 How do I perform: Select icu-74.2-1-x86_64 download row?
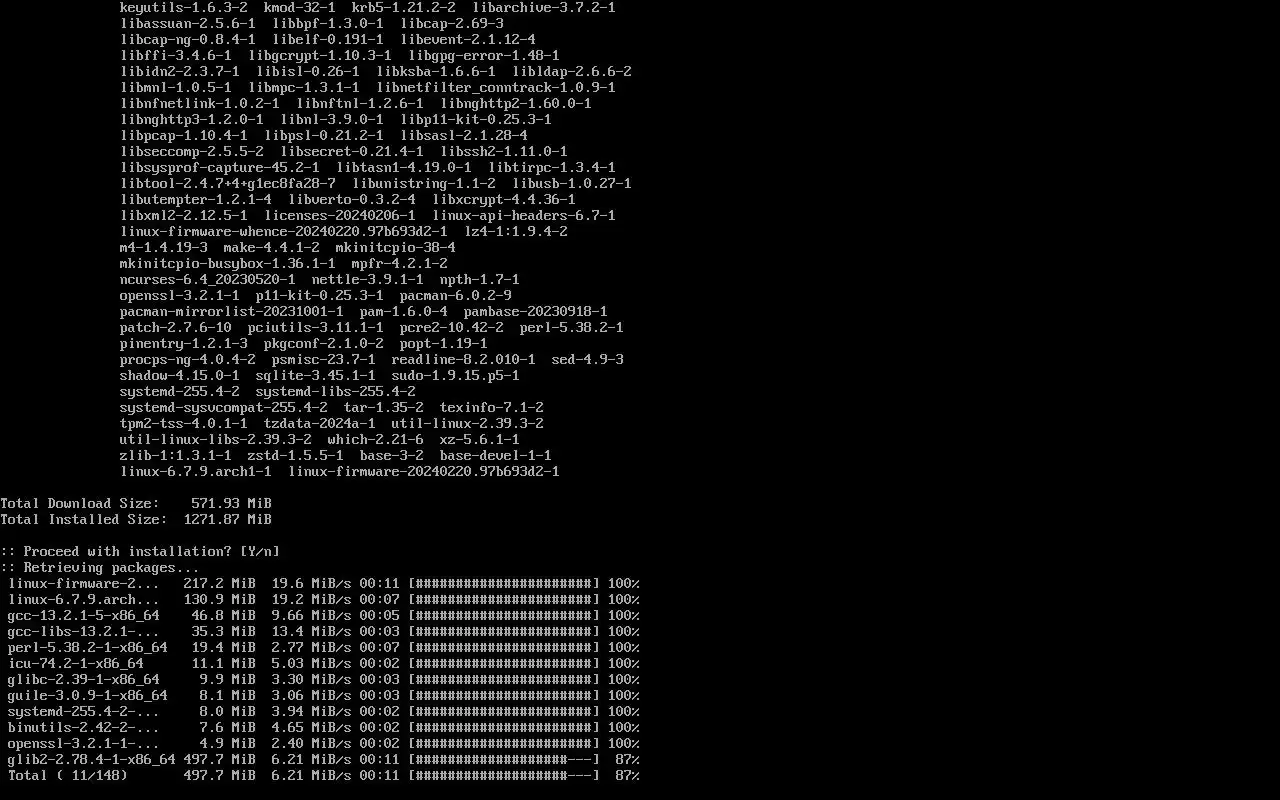[324, 663]
